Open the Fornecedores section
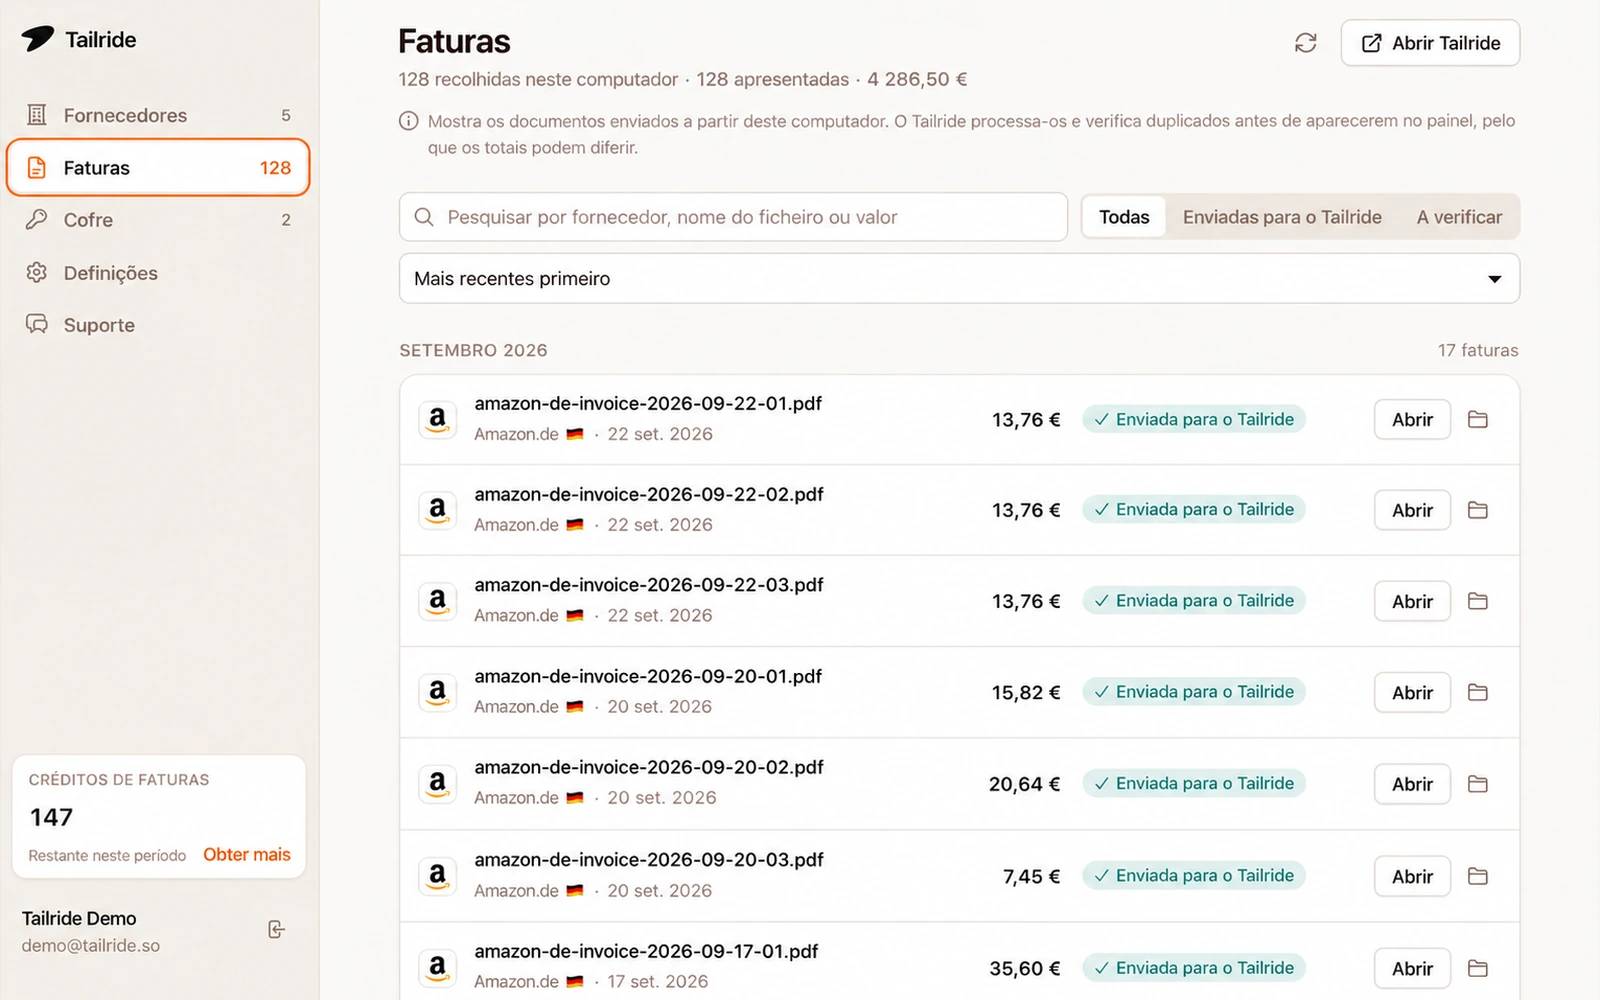This screenshot has width=1600, height=1000. [x=158, y=115]
